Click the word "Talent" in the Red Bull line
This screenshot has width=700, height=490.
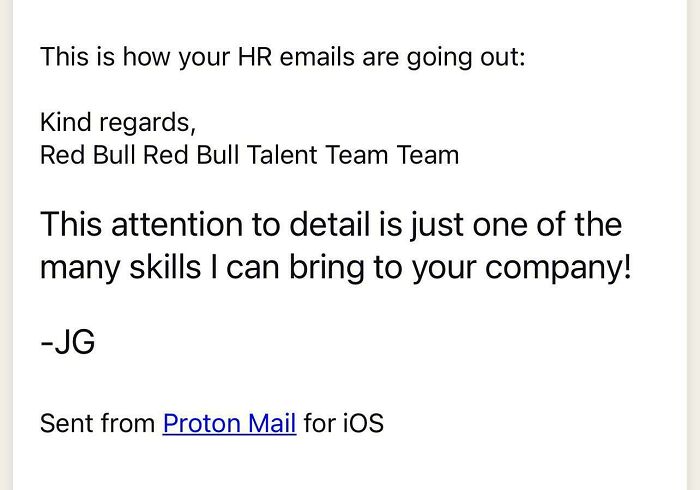click(282, 155)
